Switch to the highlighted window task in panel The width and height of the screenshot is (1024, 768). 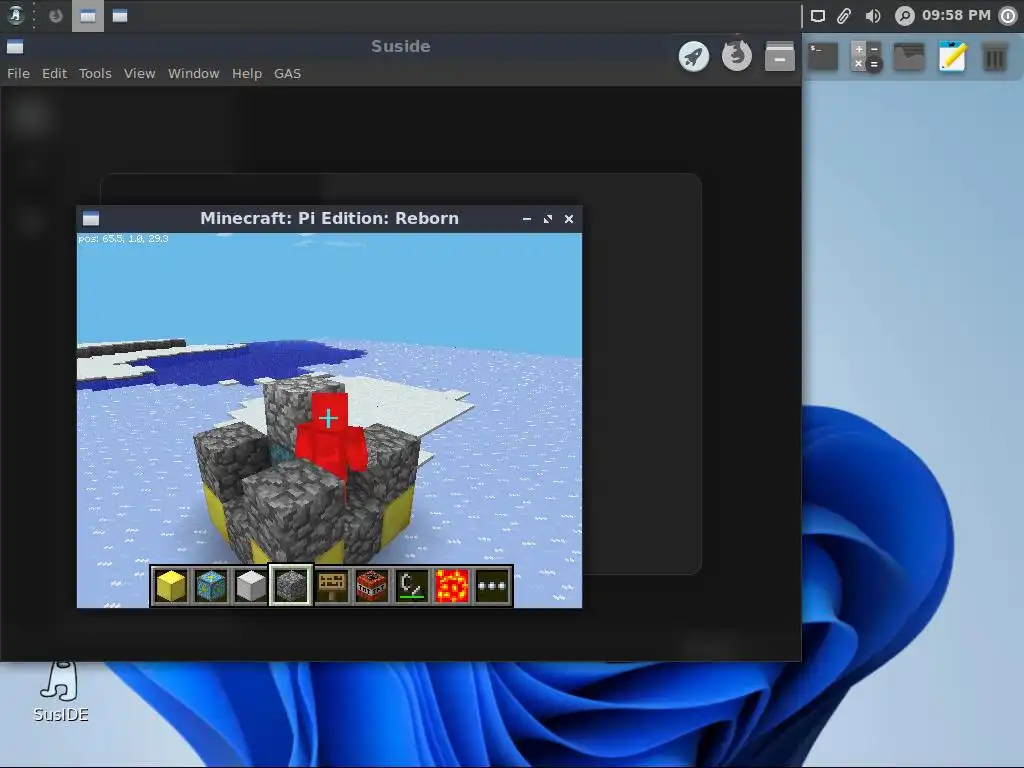click(88, 16)
